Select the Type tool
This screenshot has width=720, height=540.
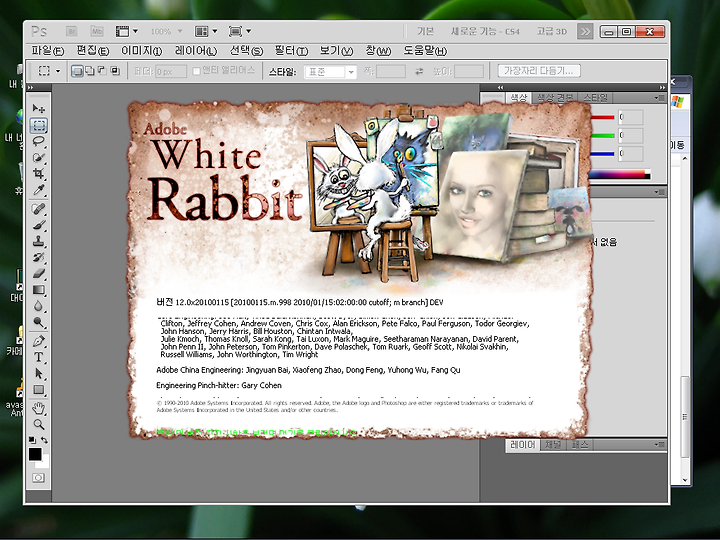(x=39, y=357)
